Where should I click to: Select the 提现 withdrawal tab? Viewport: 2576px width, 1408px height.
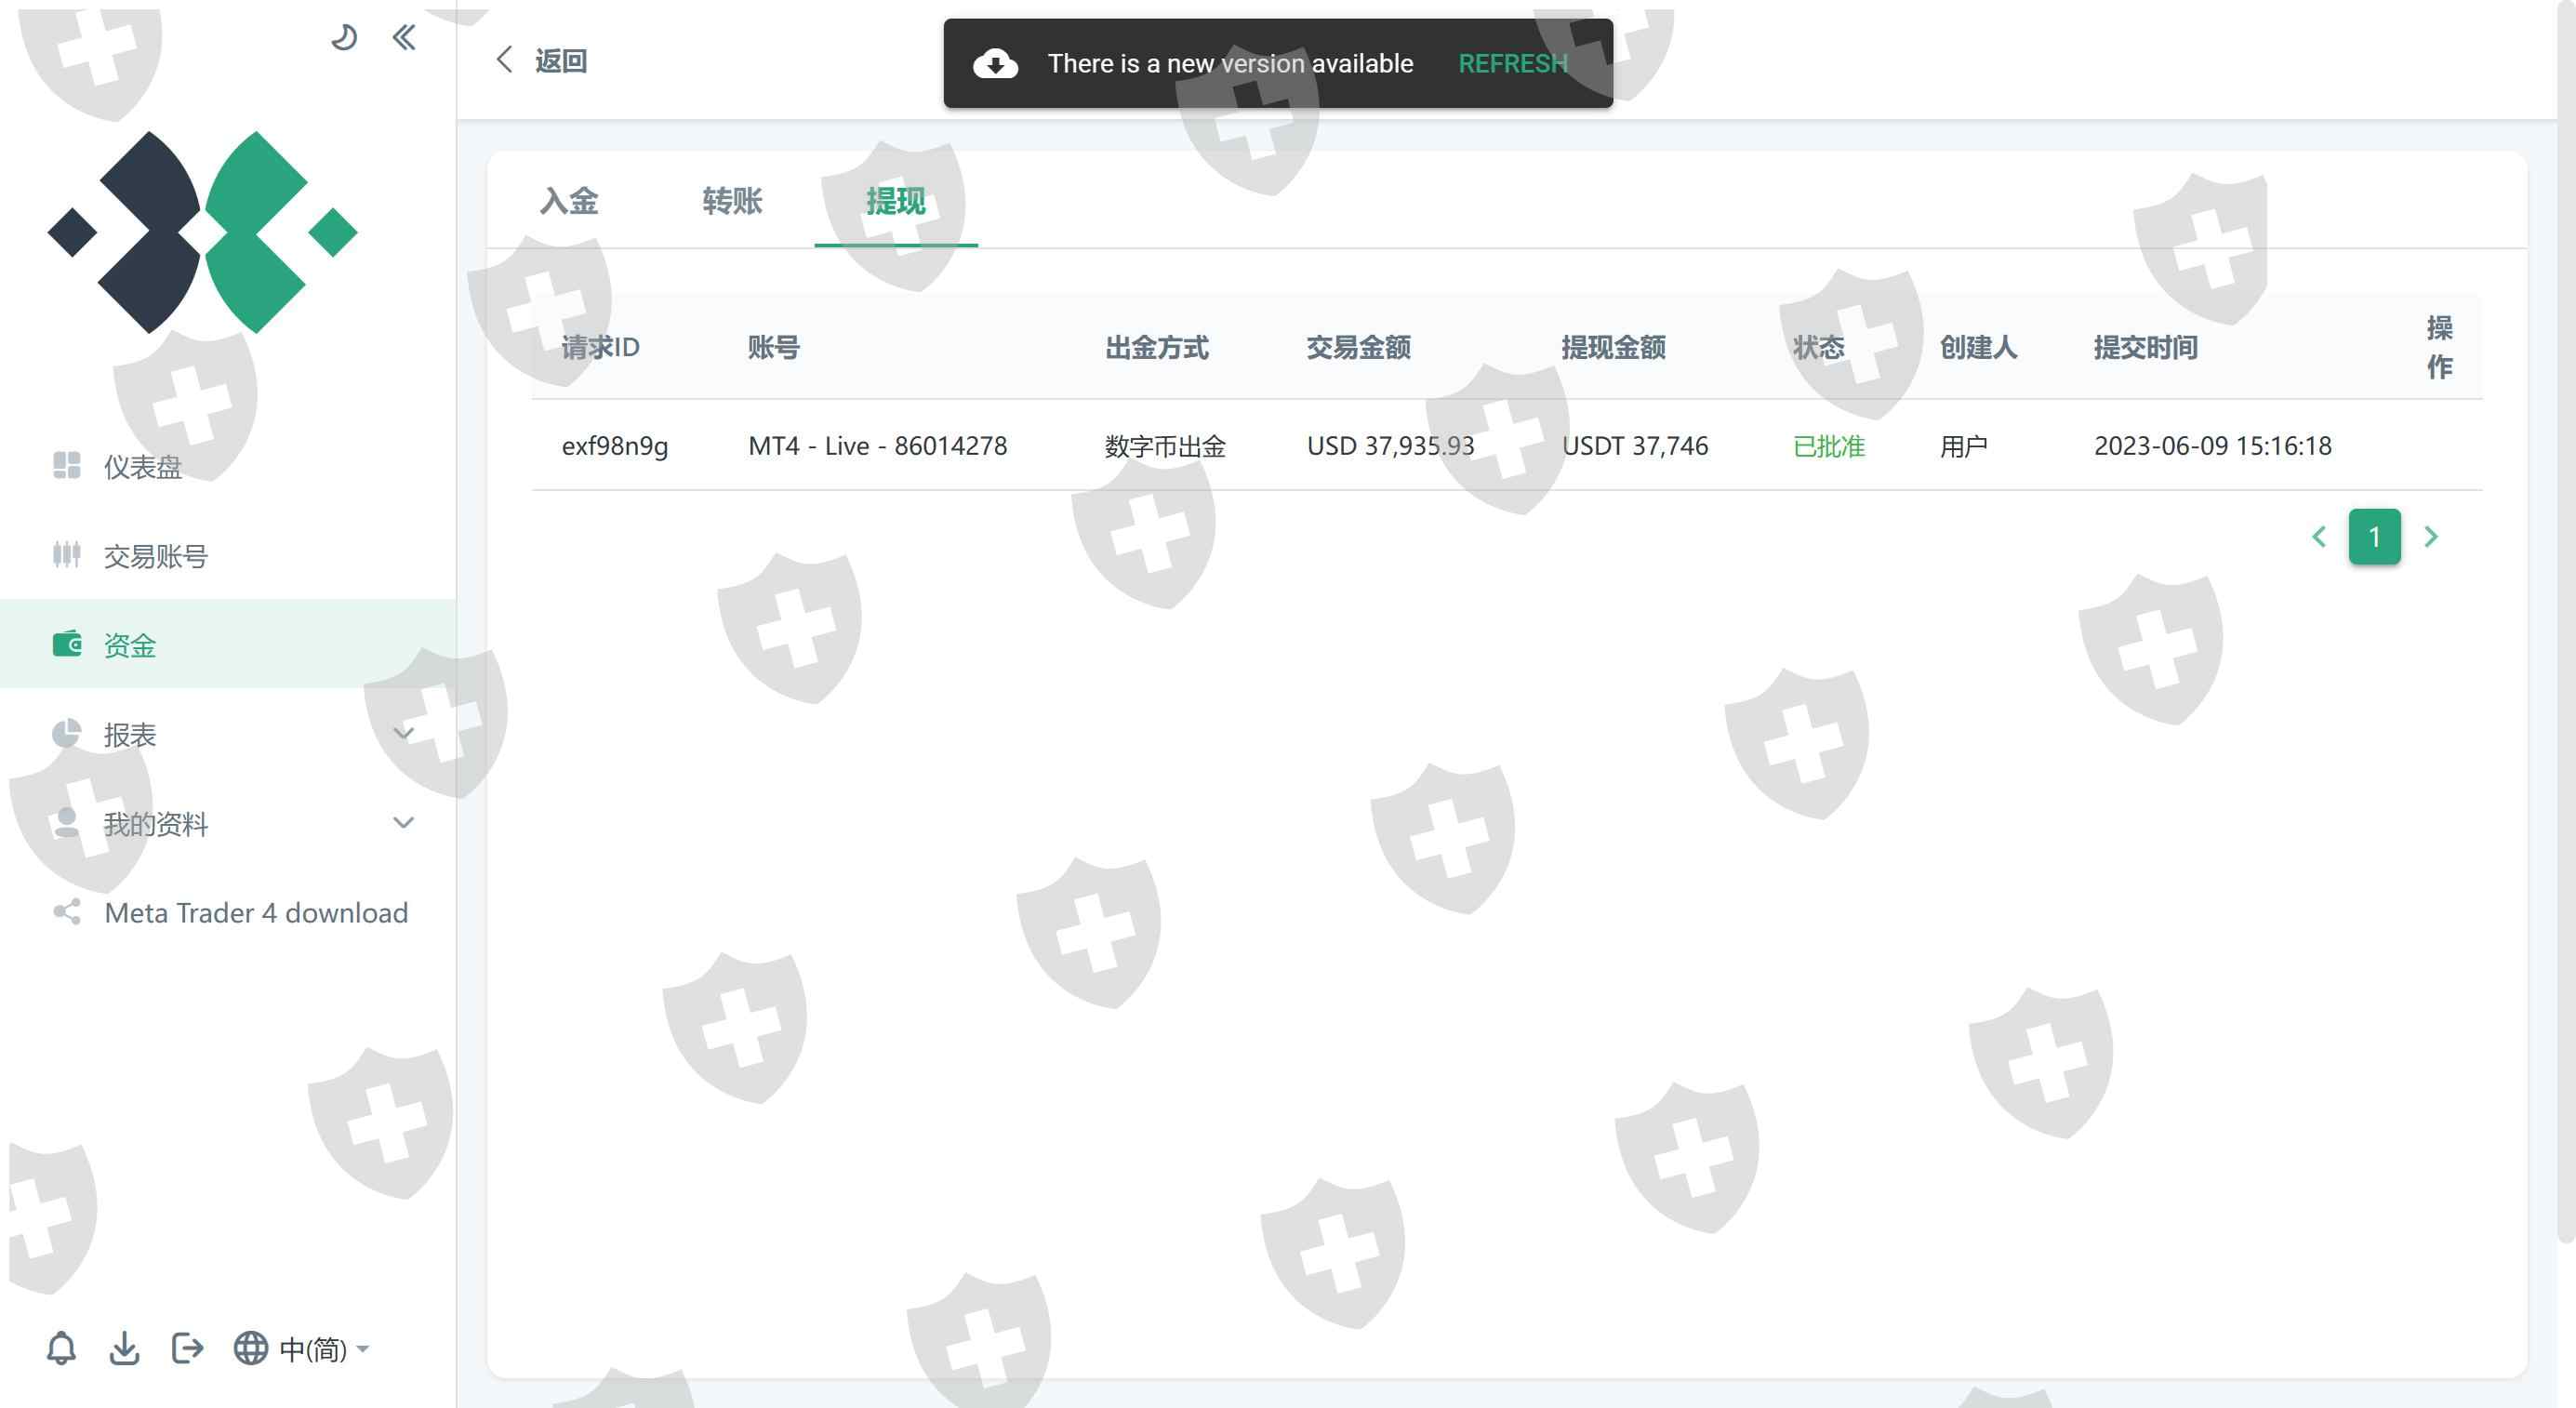(895, 201)
